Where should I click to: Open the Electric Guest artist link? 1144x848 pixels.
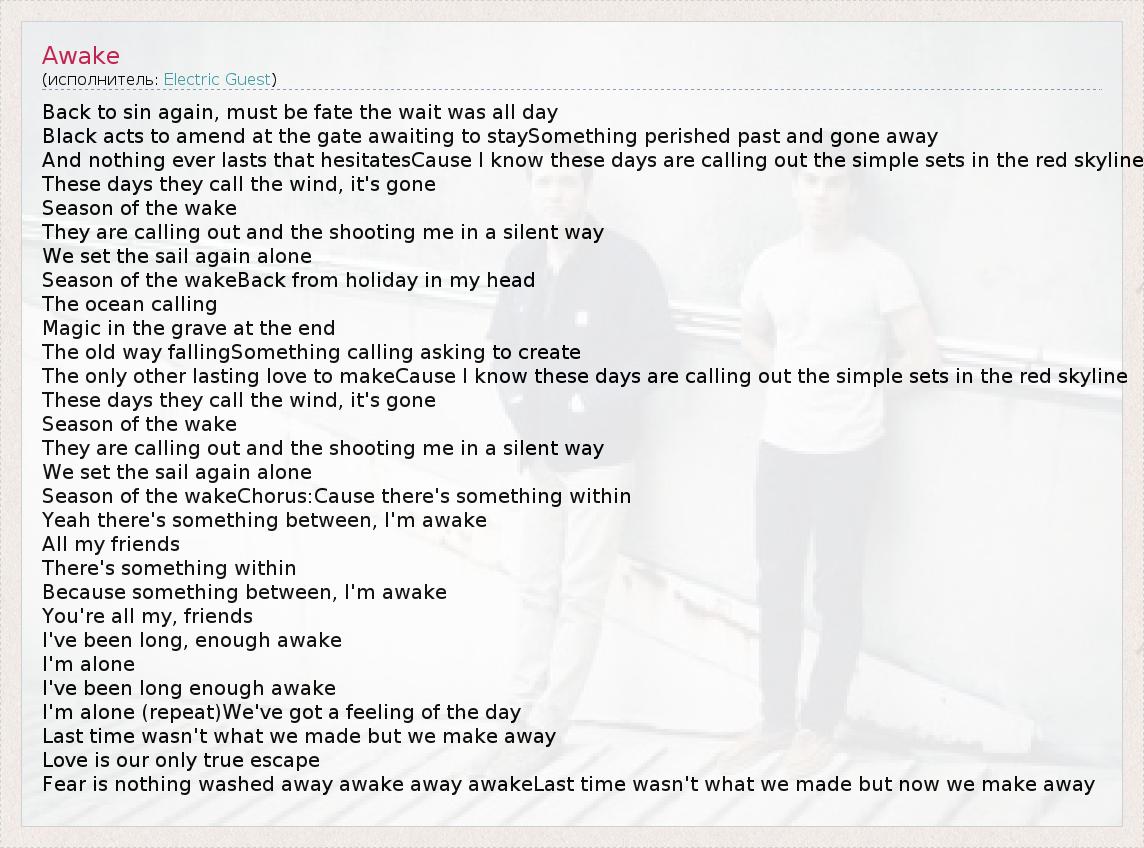tap(217, 79)
